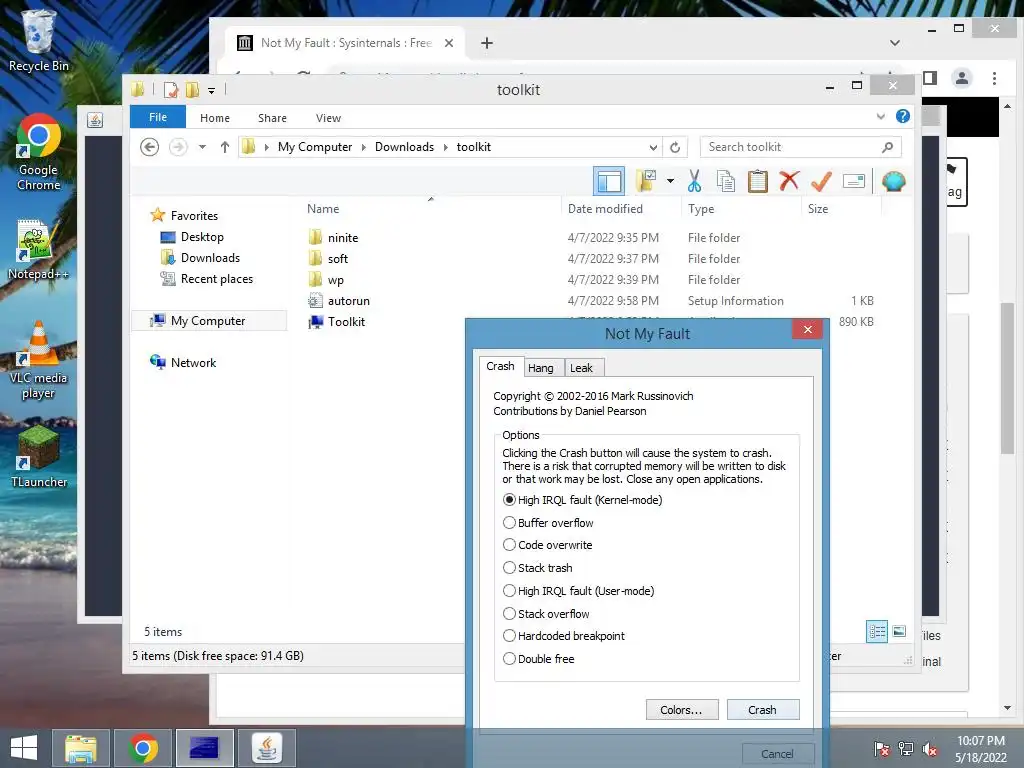
Task: Select Downloads in Favorites
Action: coord(210,258)
